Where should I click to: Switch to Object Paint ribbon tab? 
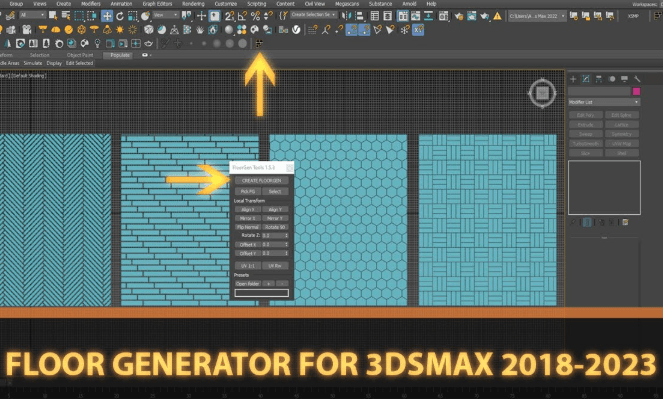pos(80,55)
